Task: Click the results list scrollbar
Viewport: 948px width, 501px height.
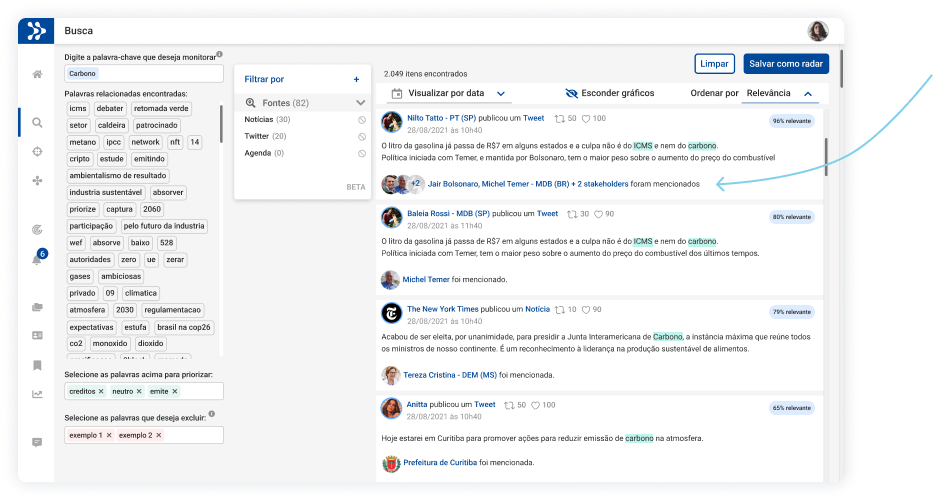Action: (826, 157)
